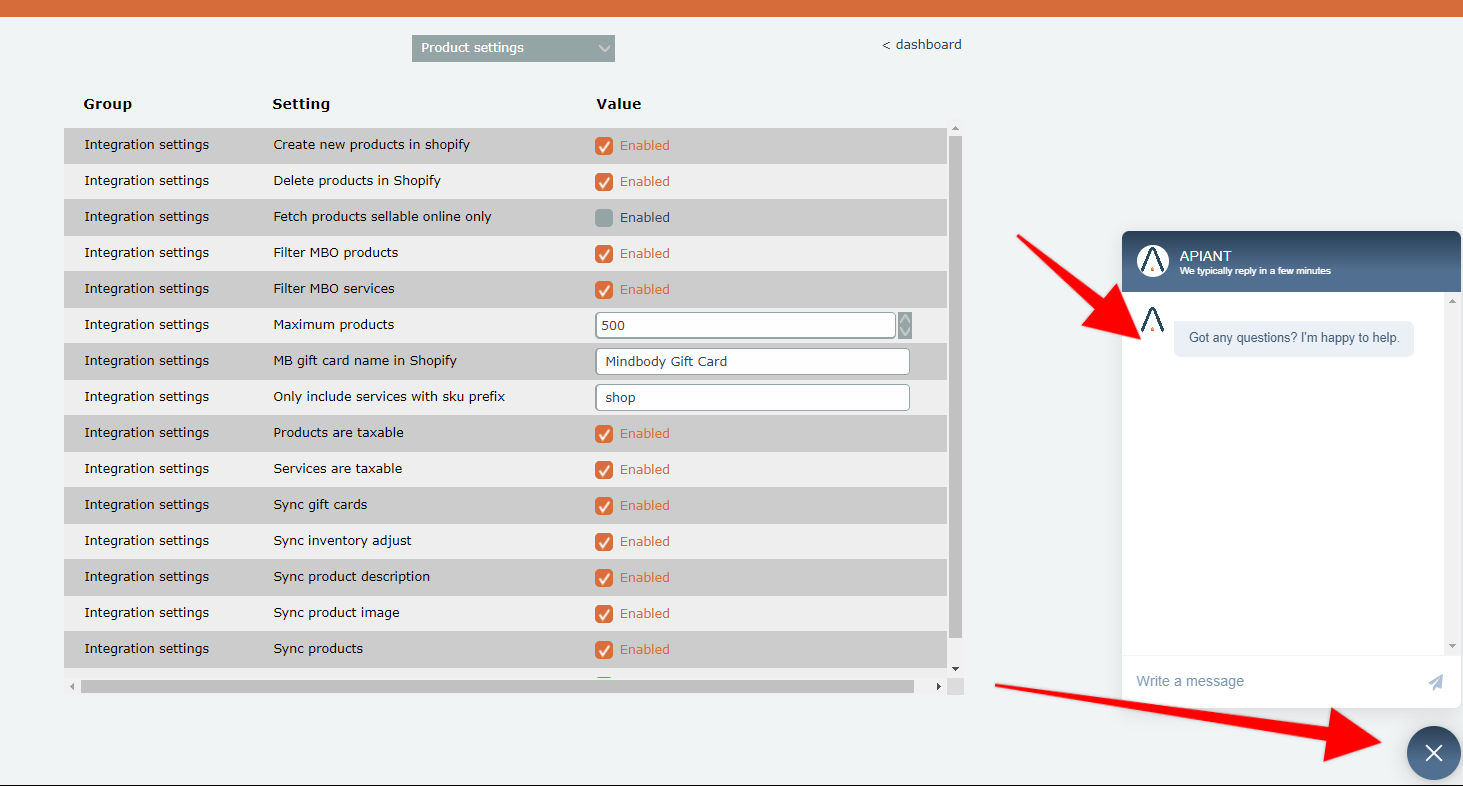The height and width of the screenshot is (786, 1463).
Task: Toggle Filter MBO services checkbox
Action: coord(604,290)
